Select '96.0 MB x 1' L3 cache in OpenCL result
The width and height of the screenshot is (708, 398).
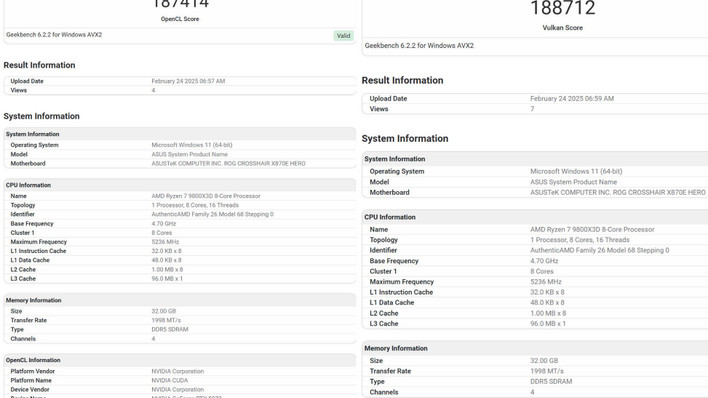(167, 279)
